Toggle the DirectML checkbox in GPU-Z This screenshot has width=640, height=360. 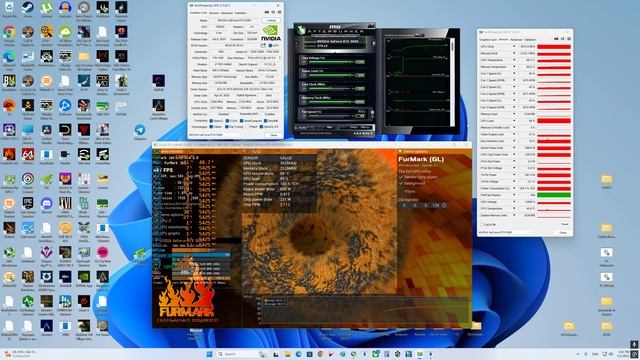click(265, 121)
